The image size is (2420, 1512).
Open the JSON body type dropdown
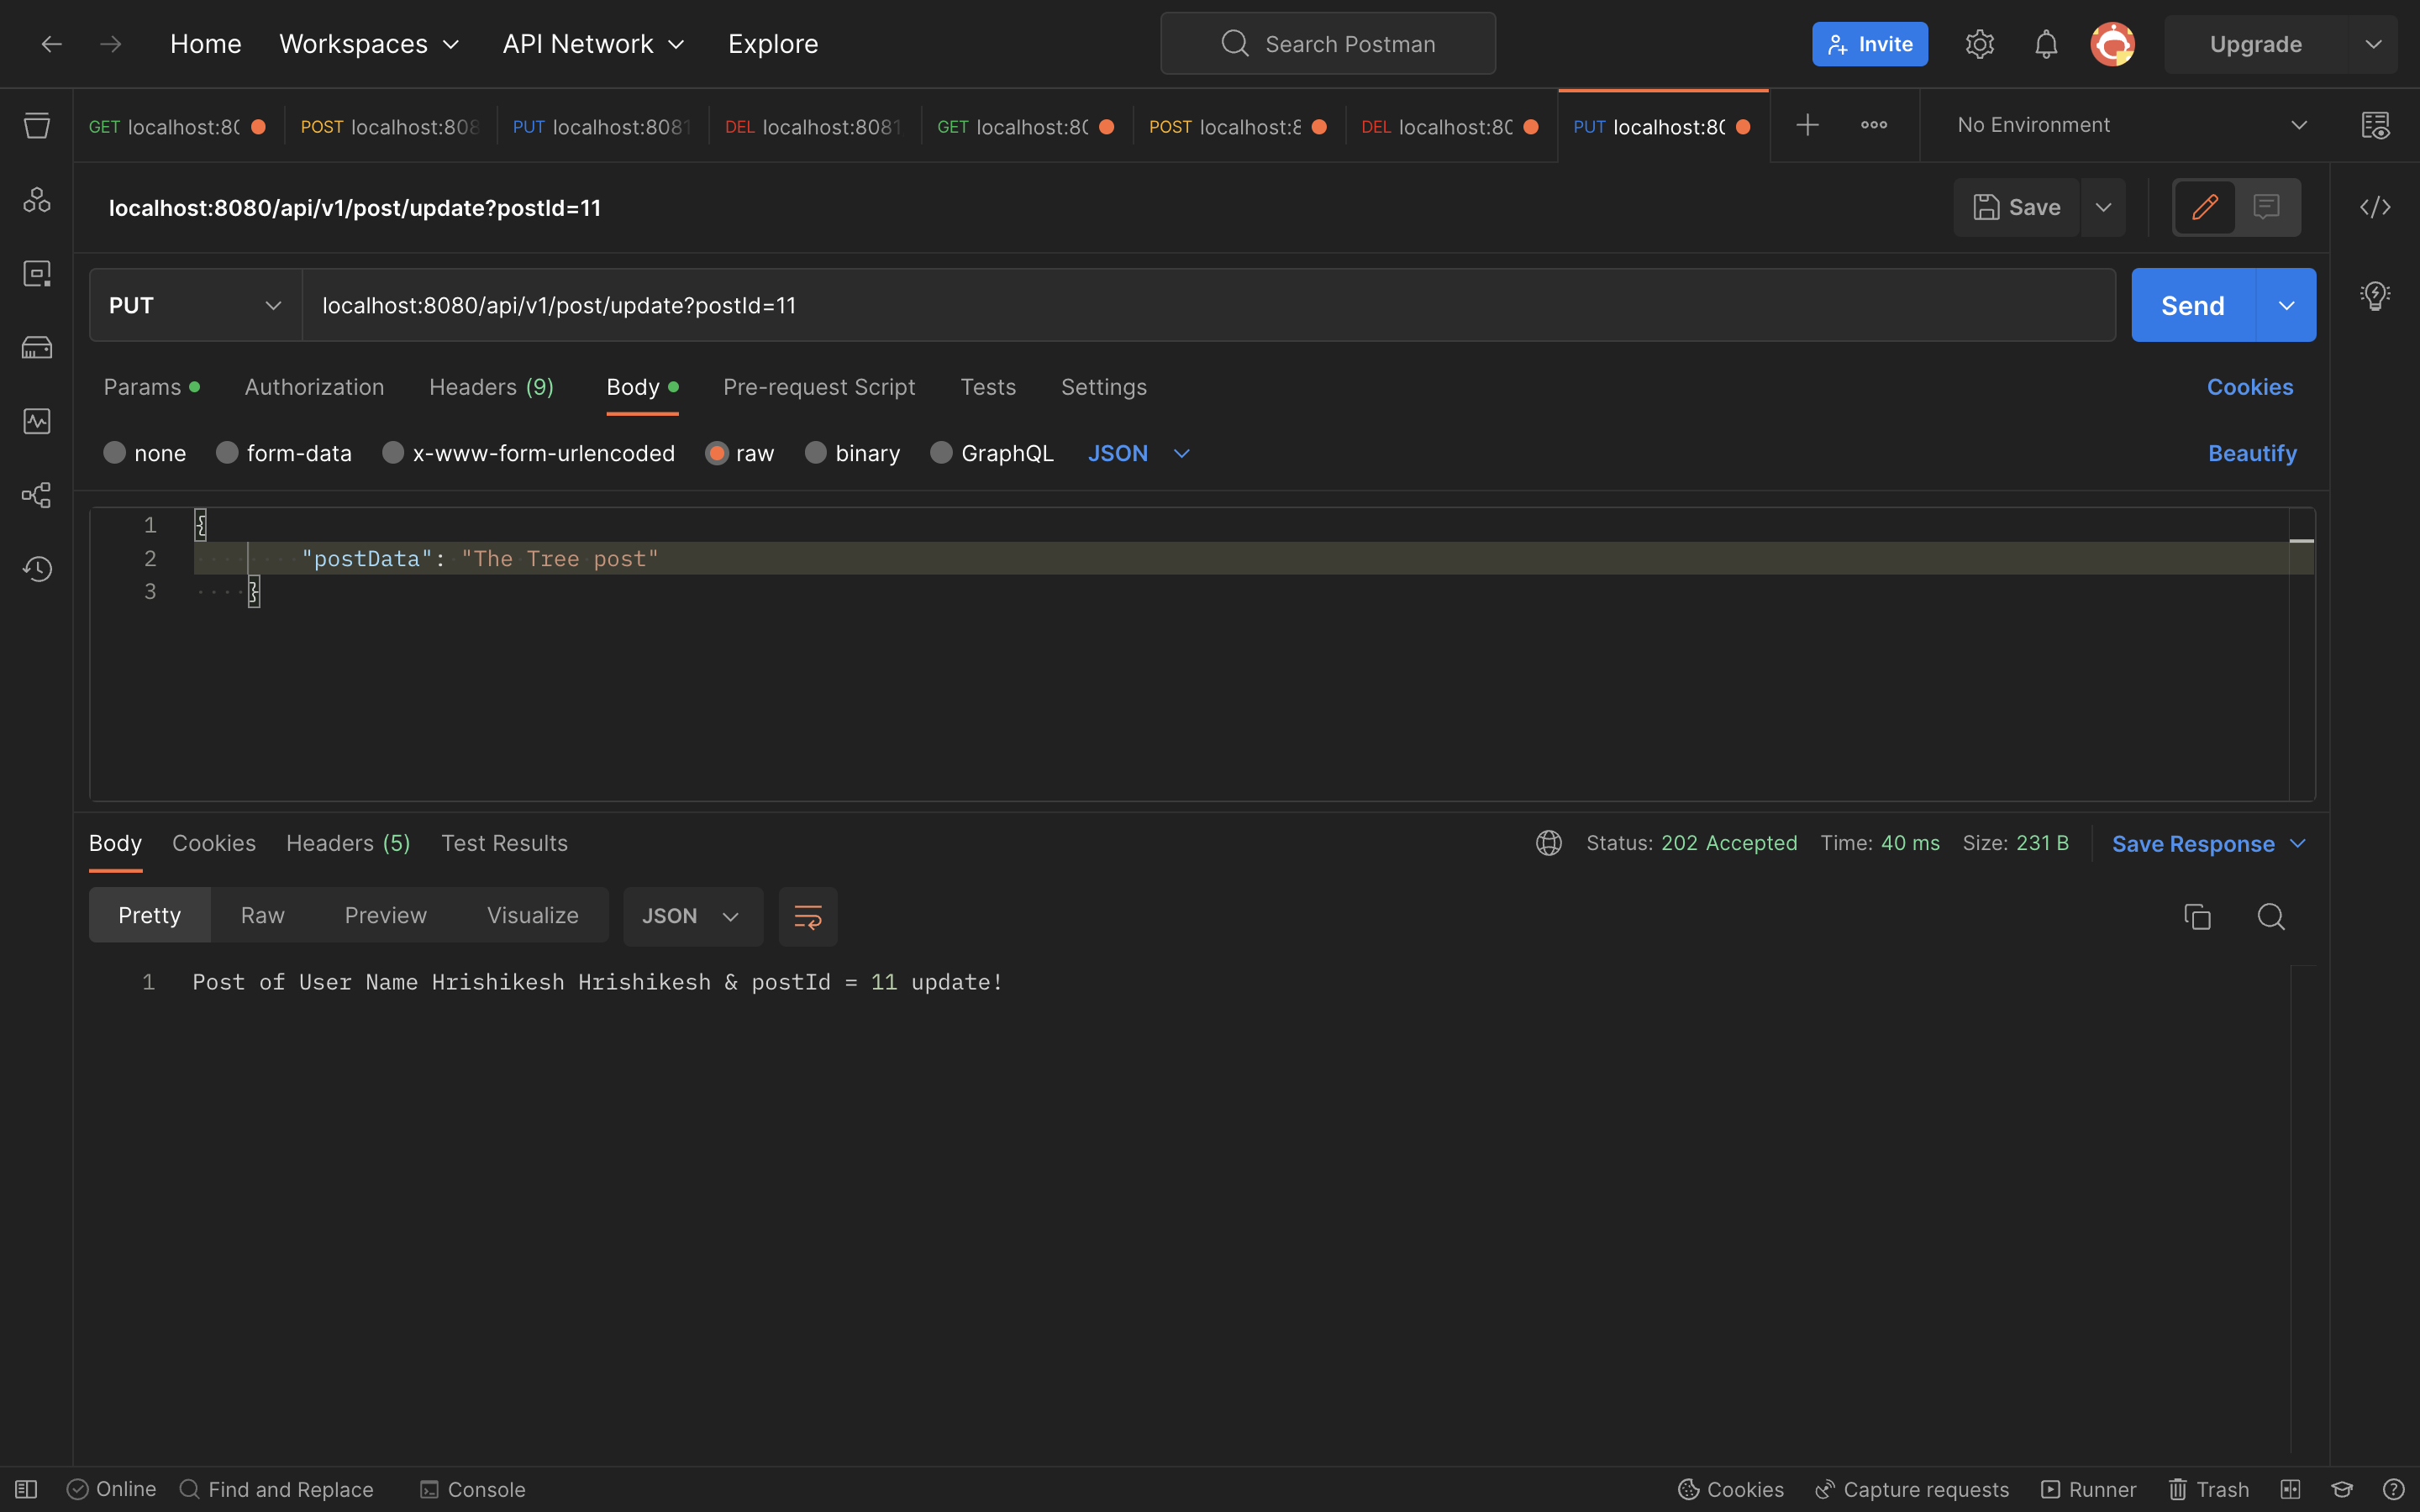coord(1138,453)
